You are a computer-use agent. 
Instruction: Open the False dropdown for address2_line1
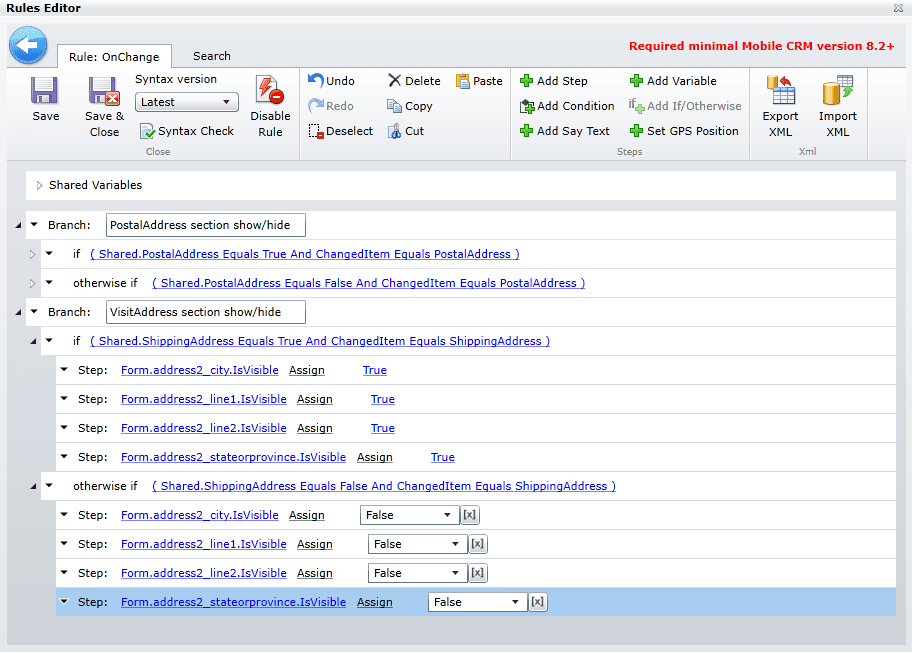click(418, 544)
